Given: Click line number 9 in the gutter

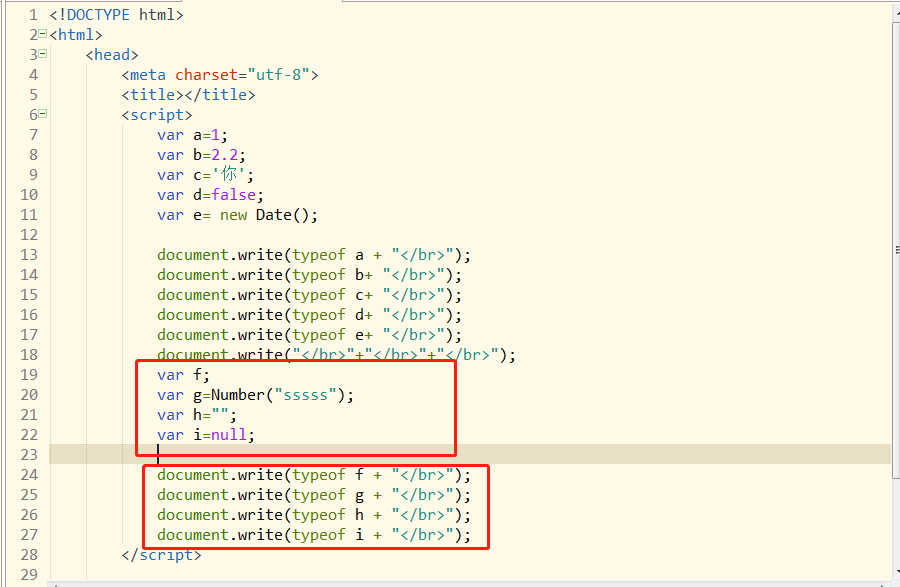Looking at the screenshot, I should [x=33, y=175].
